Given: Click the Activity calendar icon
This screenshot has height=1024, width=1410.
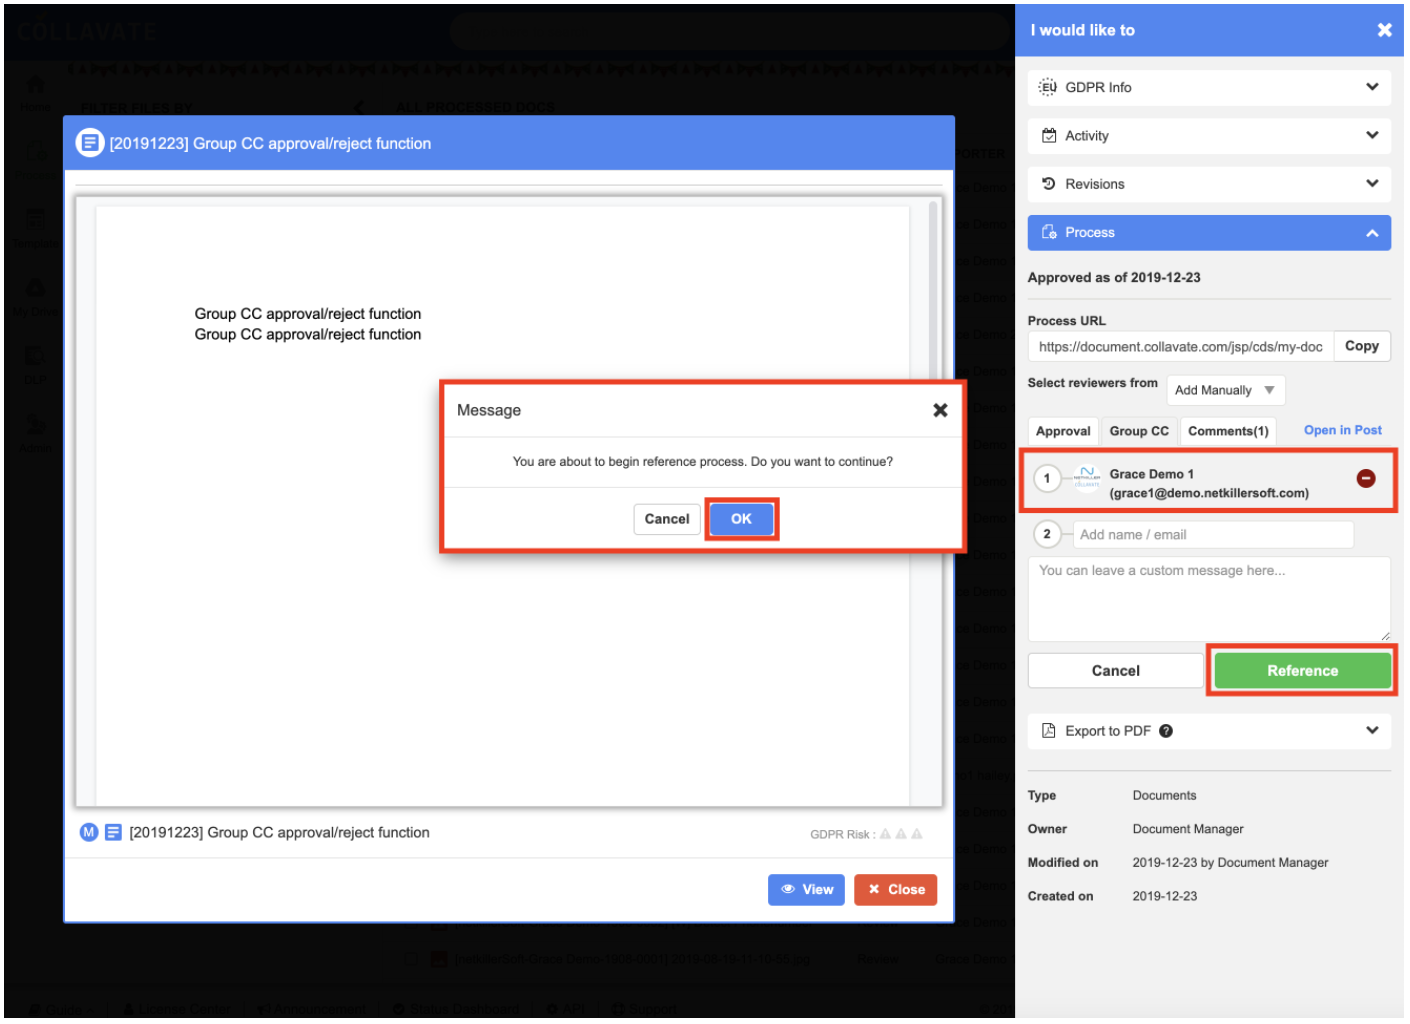Looking at the screenshot, I should tap(1049, 136).
